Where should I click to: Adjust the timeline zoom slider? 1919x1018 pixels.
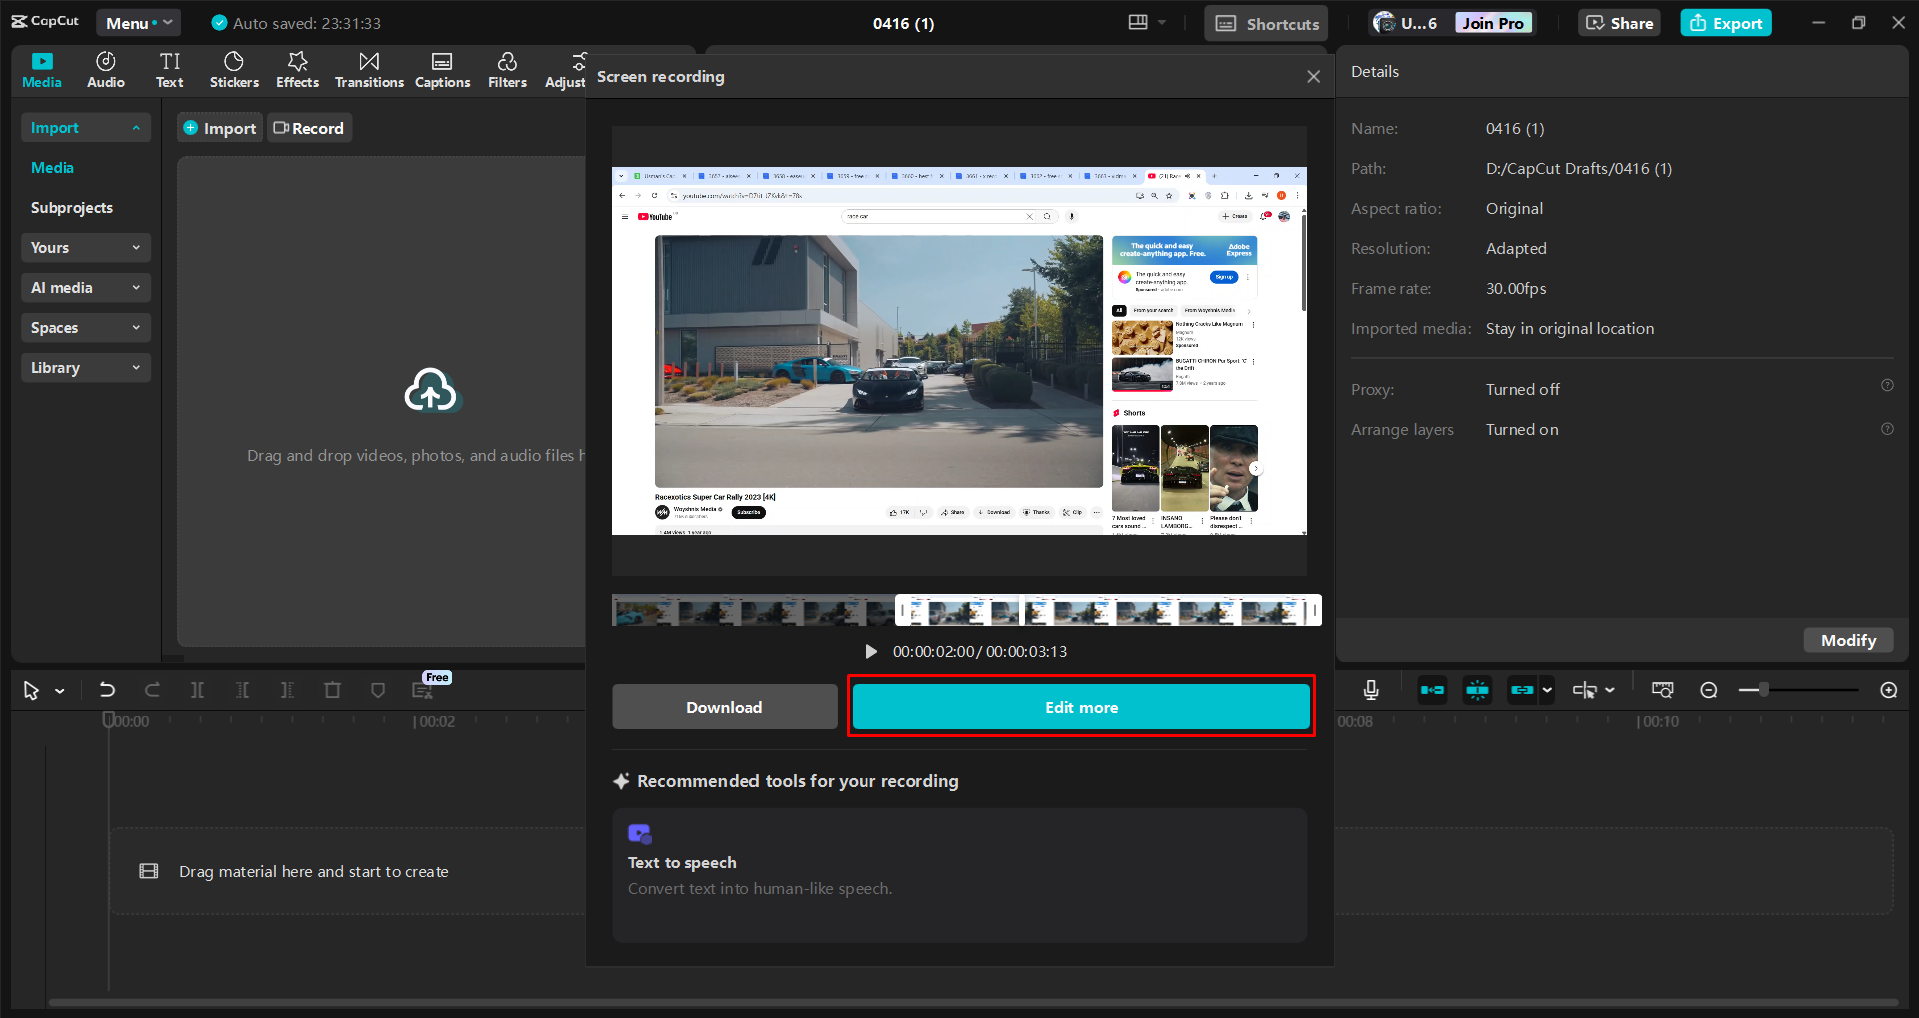click(1763, 689)
